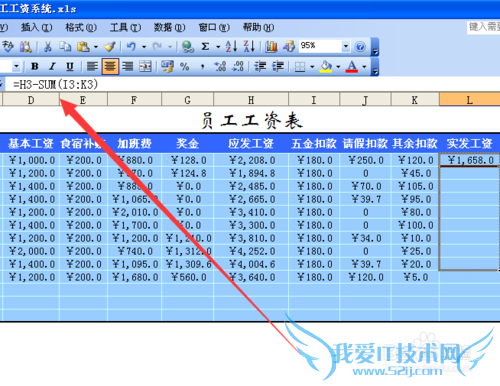Open the 格式 menu
Image resolution: width=500 pixels, height=386 pixels.
click(81, 27)
